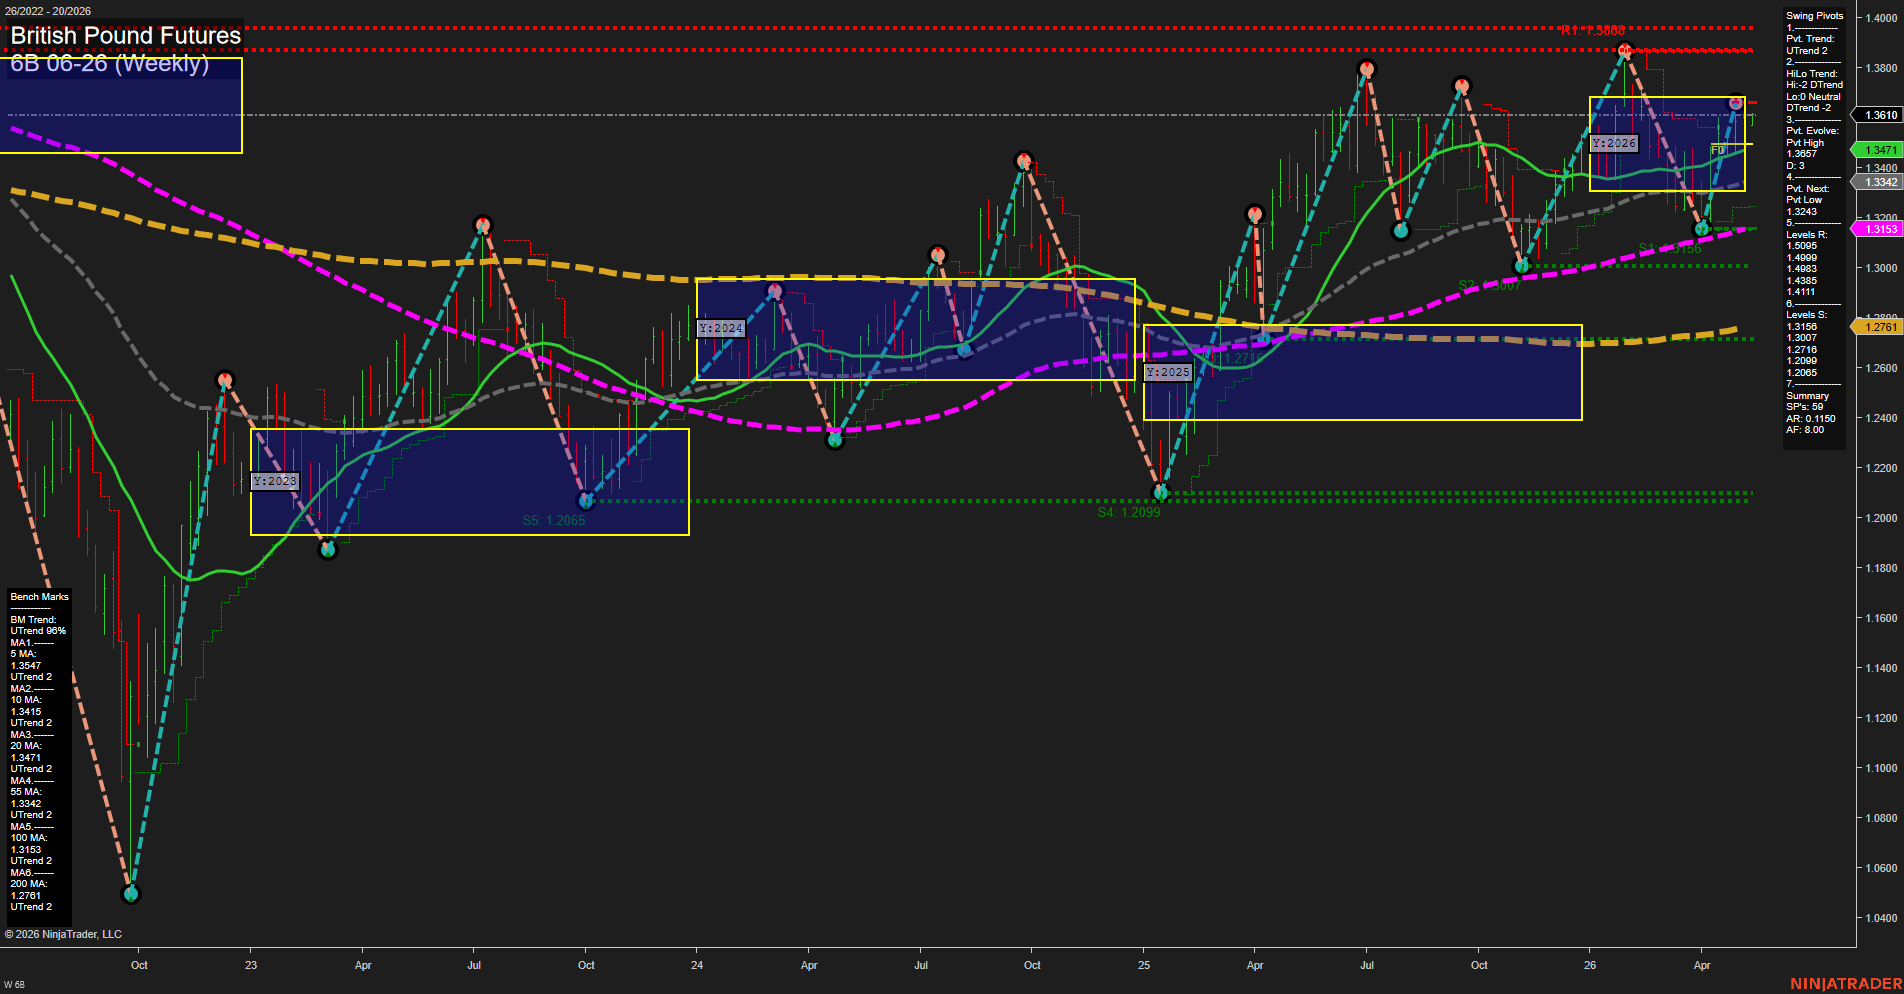Click the 24 year label on time axis
The image size is (1904, 994).
(x=697, y=965)
